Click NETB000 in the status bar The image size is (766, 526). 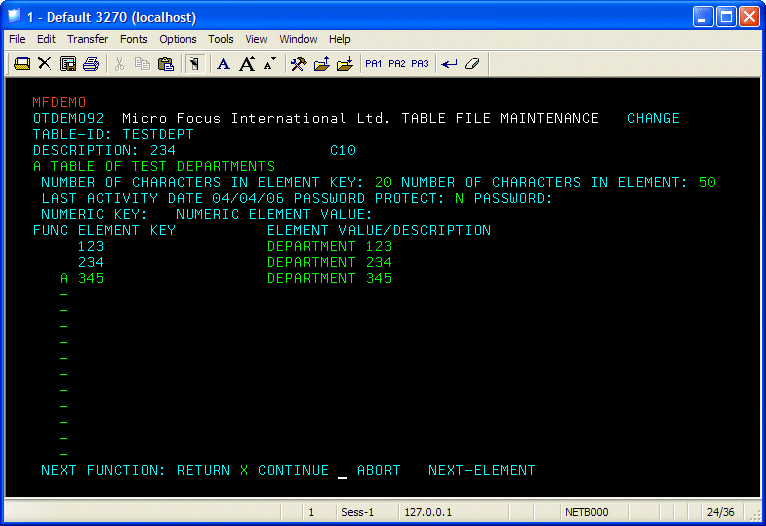[587, 512]
